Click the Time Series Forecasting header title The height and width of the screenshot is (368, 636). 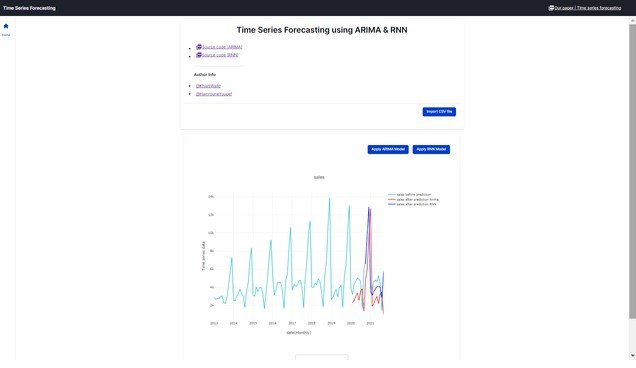[x=29, y=8]
